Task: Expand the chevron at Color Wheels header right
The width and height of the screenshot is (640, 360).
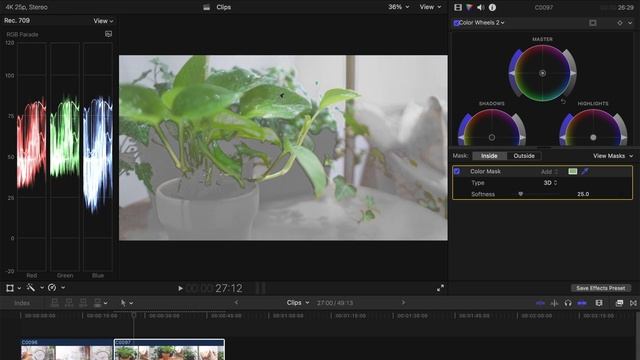Action: (x=630, y=23)
